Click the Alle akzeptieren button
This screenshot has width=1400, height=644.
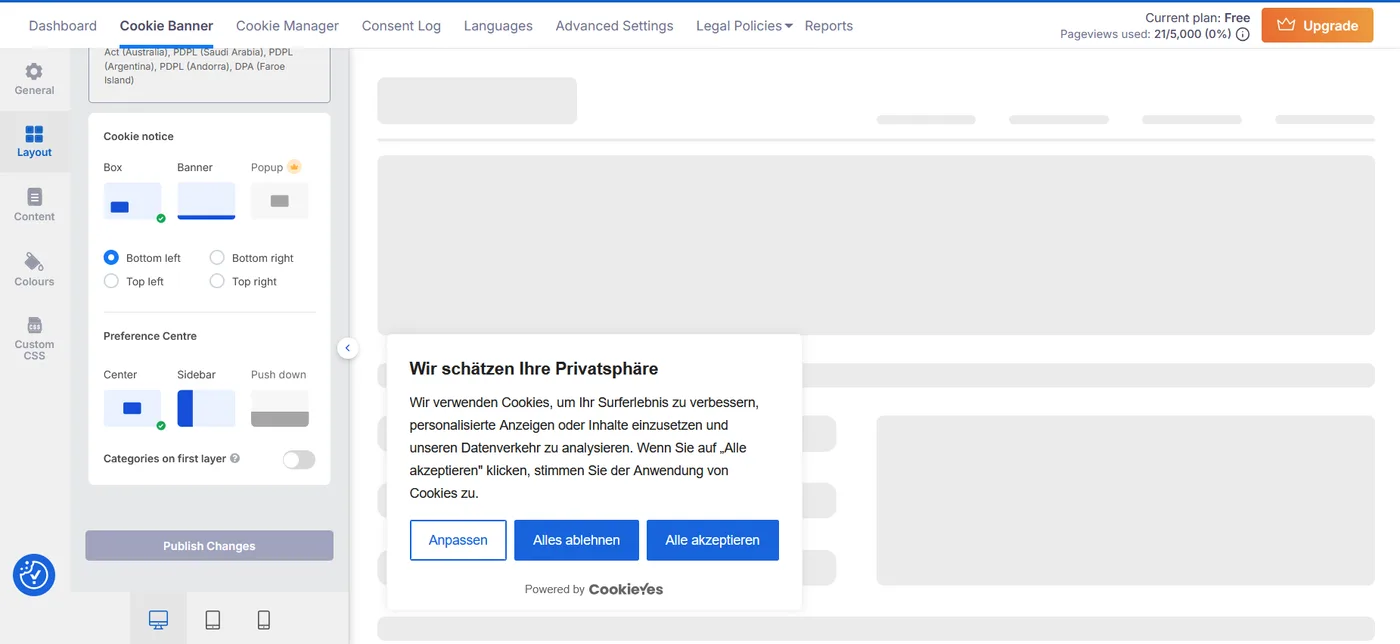tap(712, 540)
